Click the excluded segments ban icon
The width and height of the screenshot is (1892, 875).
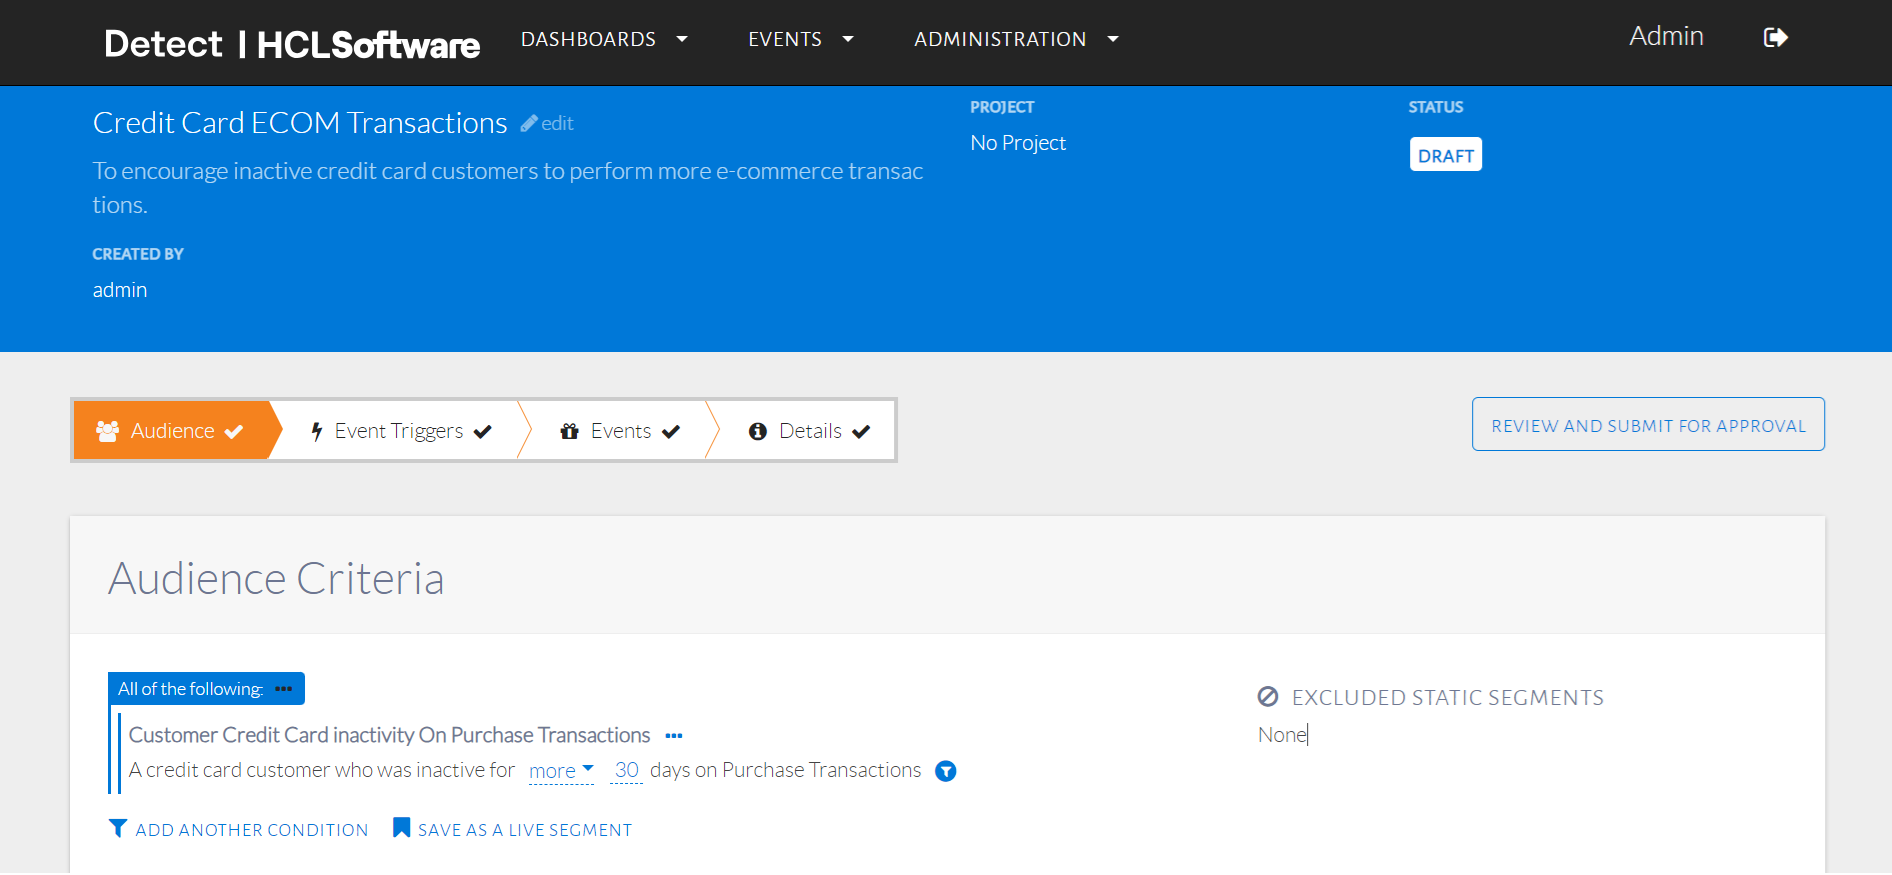(1268, 697)
